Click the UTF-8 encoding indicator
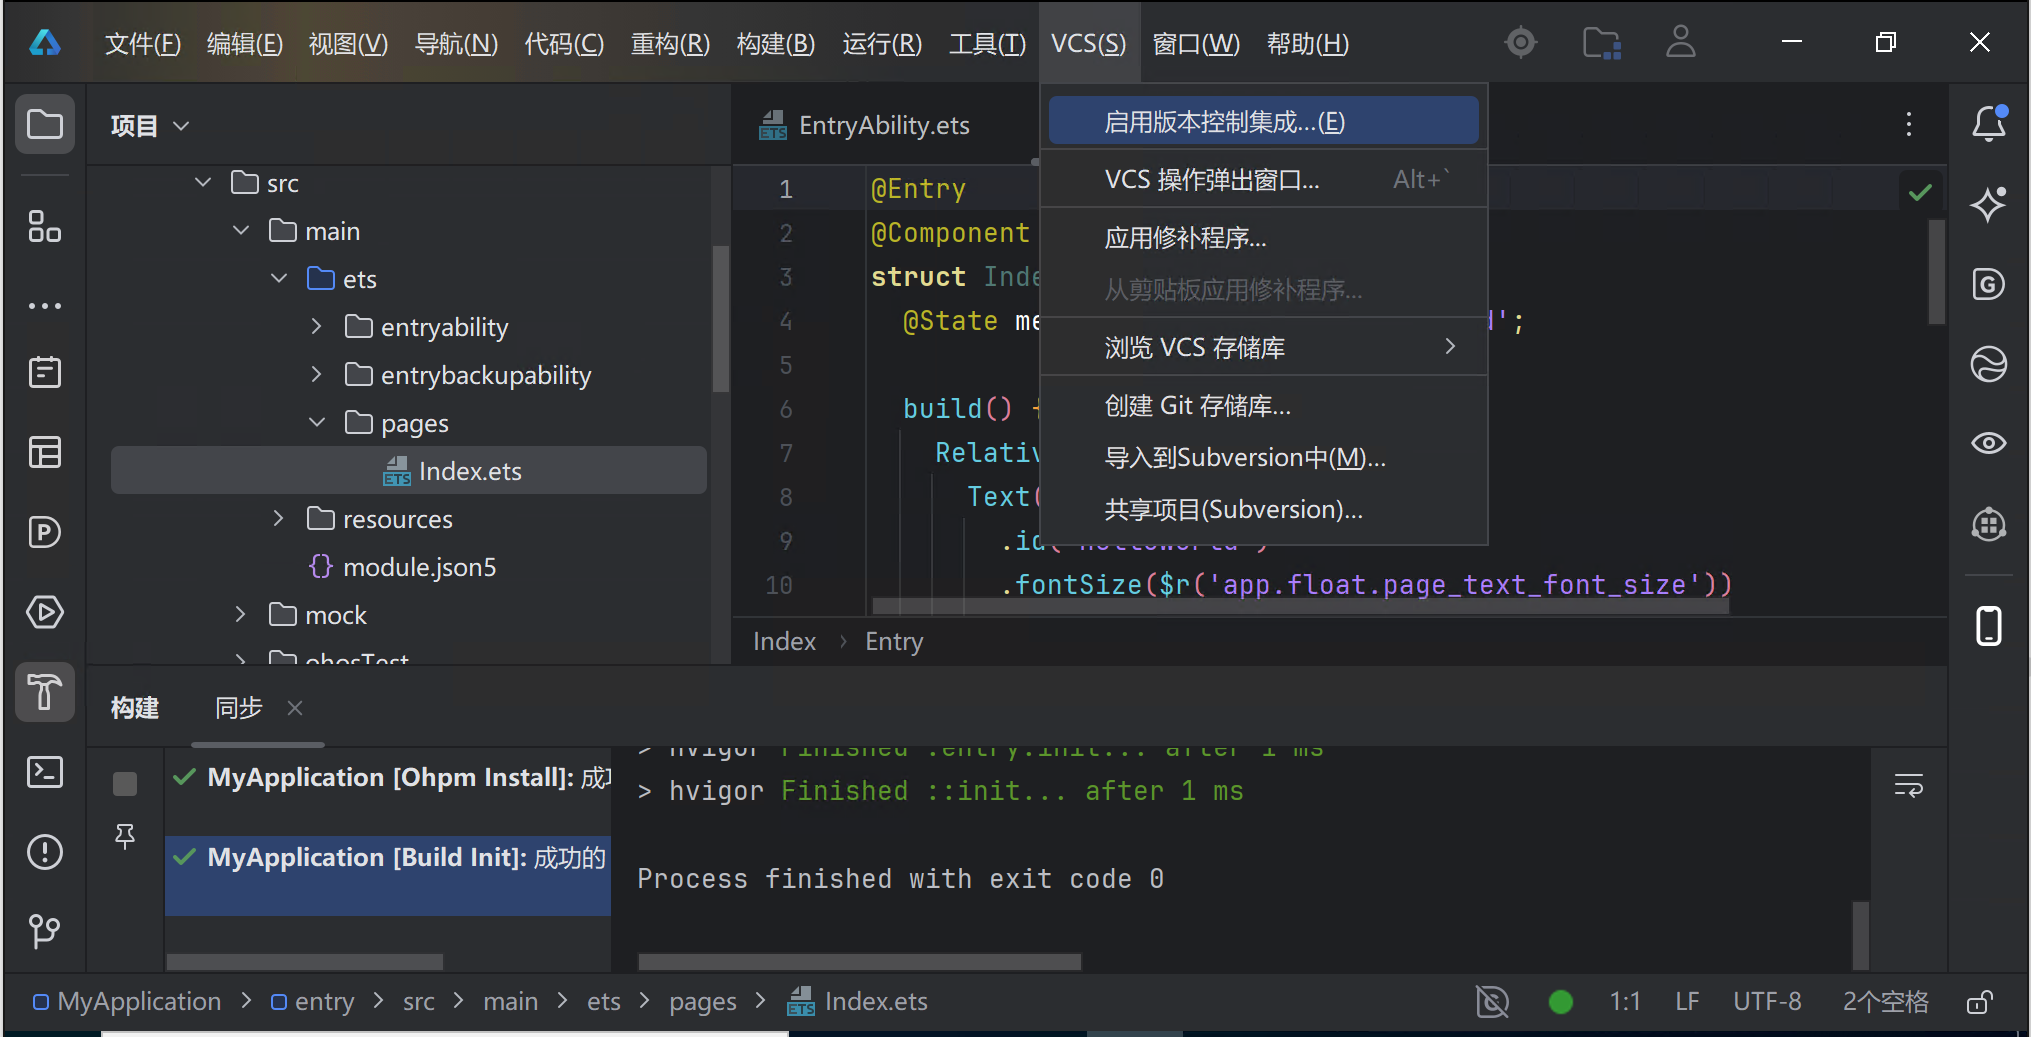The width and height of the screenshot is (2031, 1037). coord(1767,1001)
